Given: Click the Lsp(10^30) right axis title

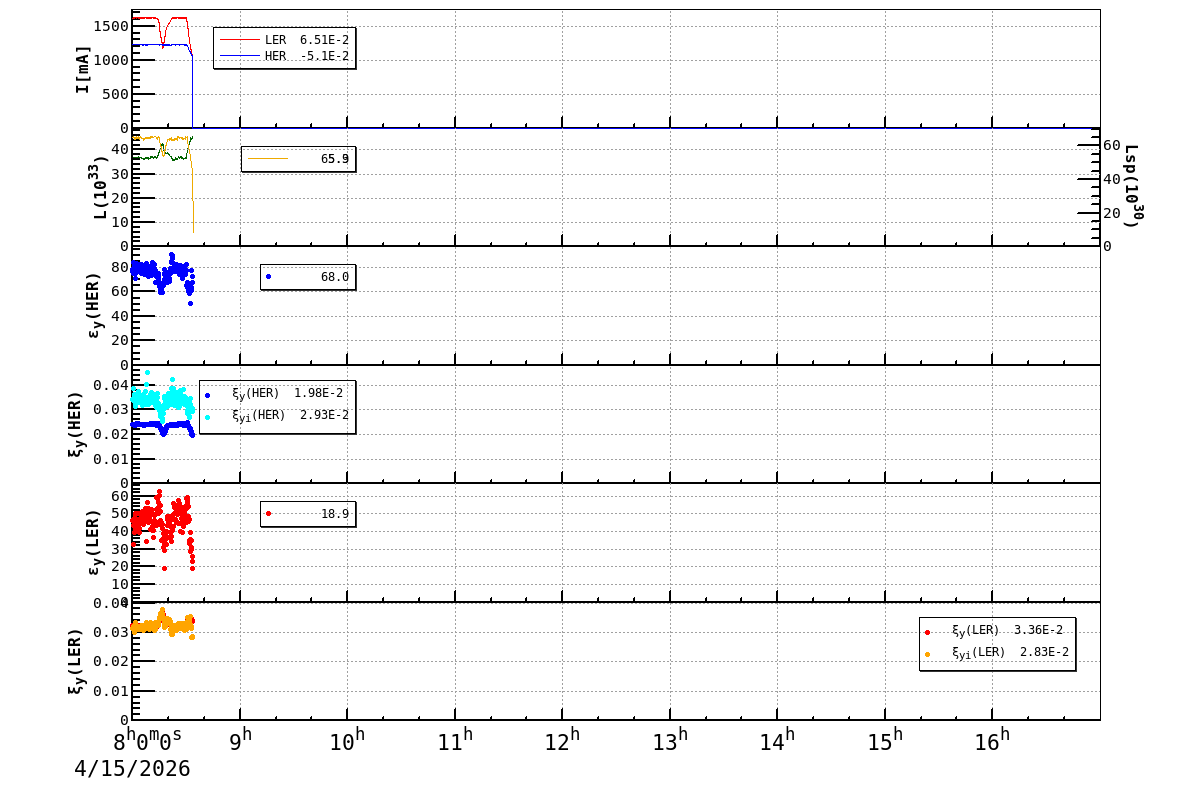Looking at the screenshot, I should tap(1131, 187).
